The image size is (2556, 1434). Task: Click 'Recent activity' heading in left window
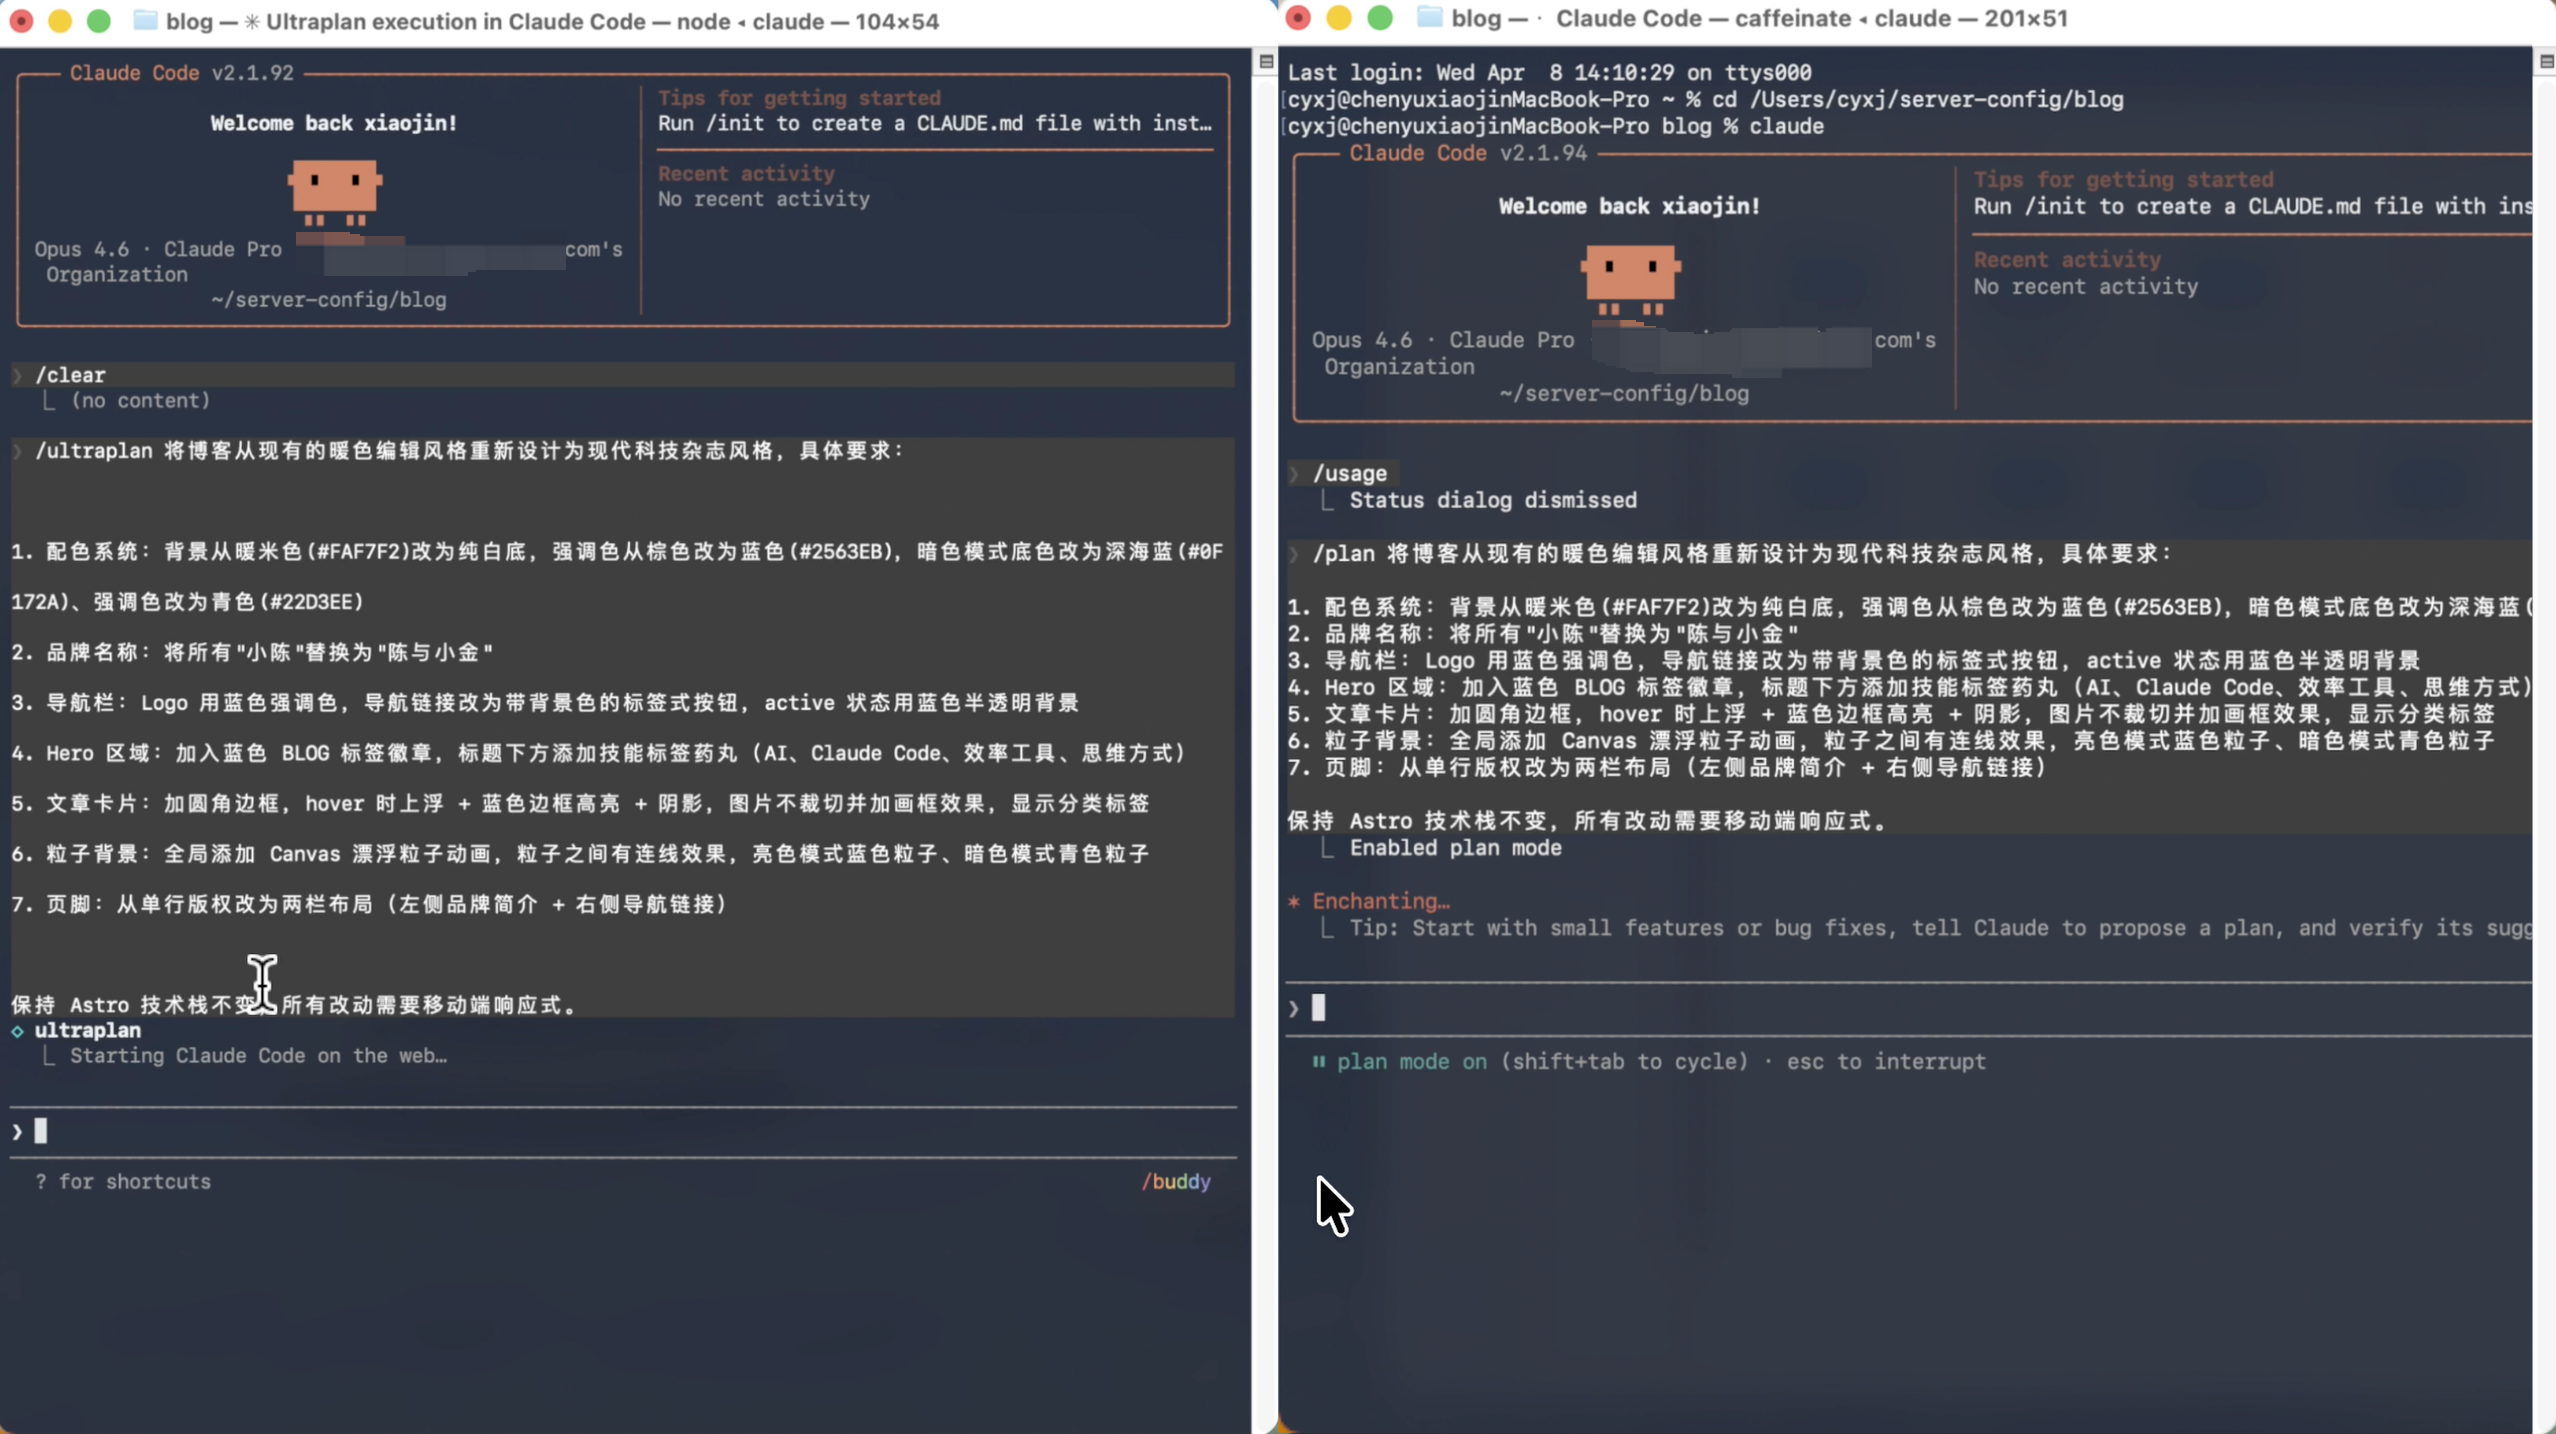point(746,173)
